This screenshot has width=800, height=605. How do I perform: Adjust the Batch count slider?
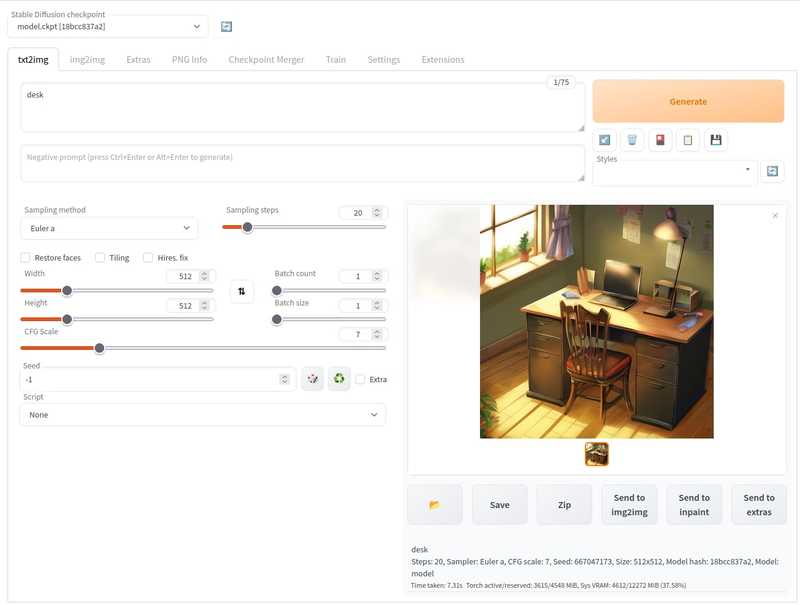pos(329,290)
